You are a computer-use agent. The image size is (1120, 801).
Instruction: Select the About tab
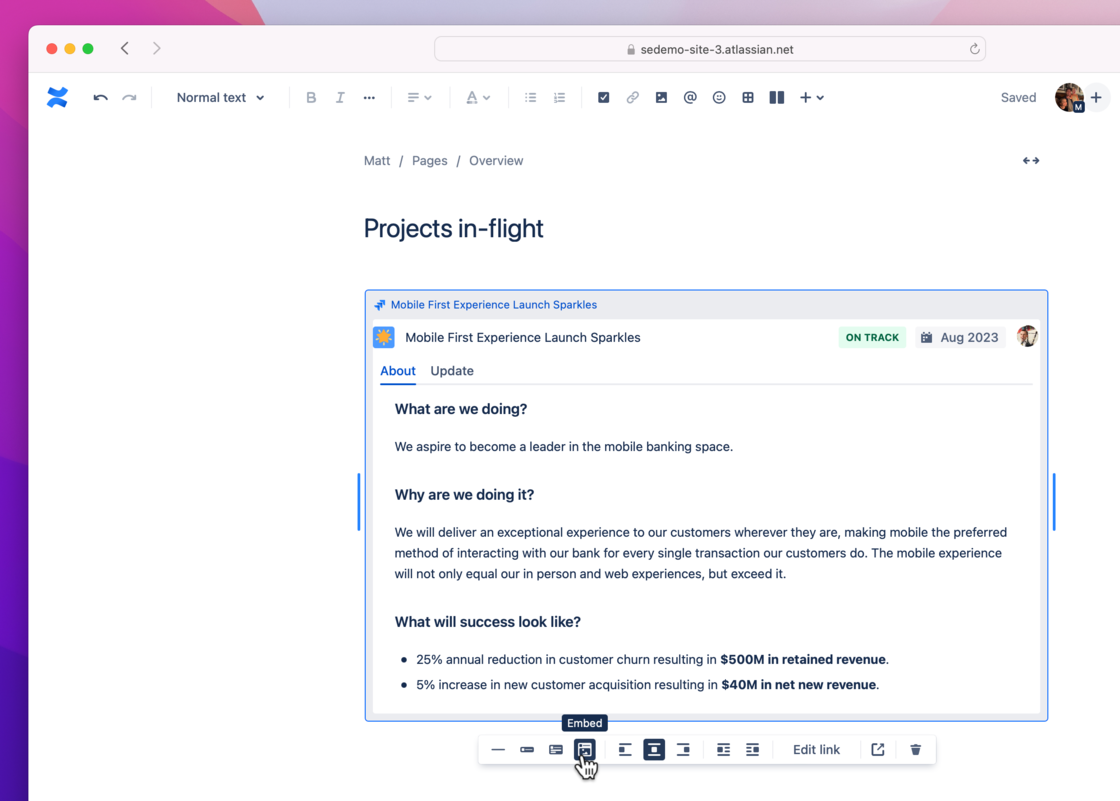click(x=397, y=371)
